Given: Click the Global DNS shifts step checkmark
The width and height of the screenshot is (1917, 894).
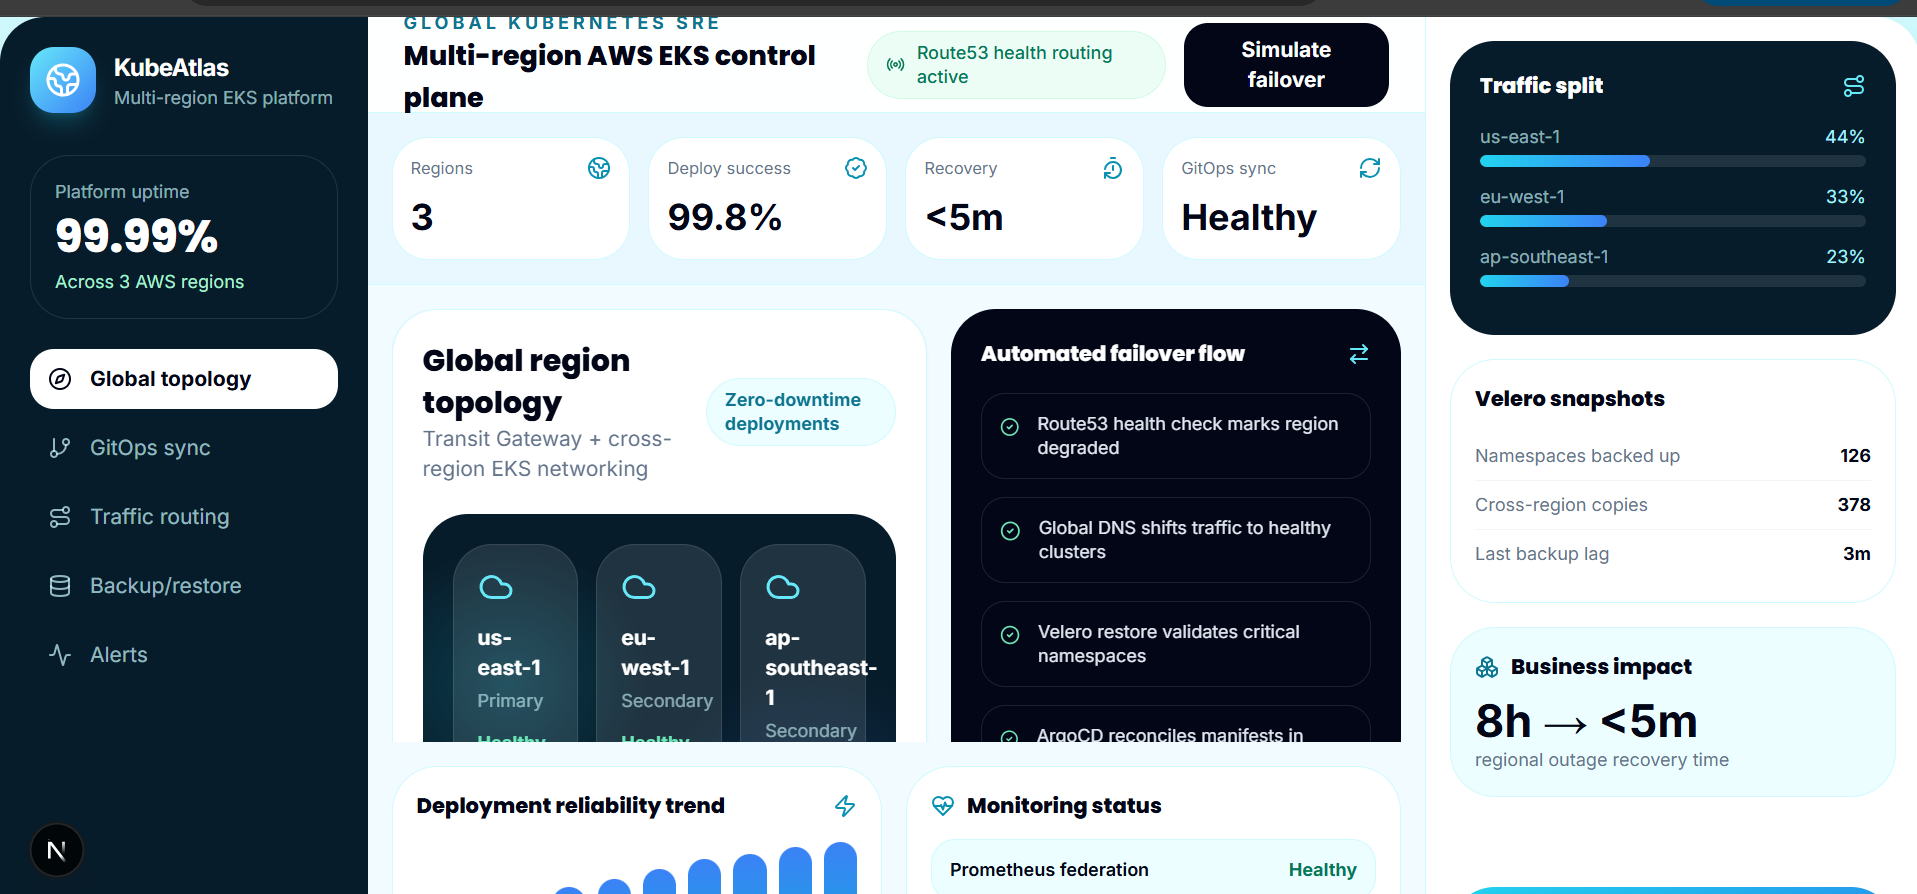Looking at the screenshot, I should click(x=1011, y=531).
